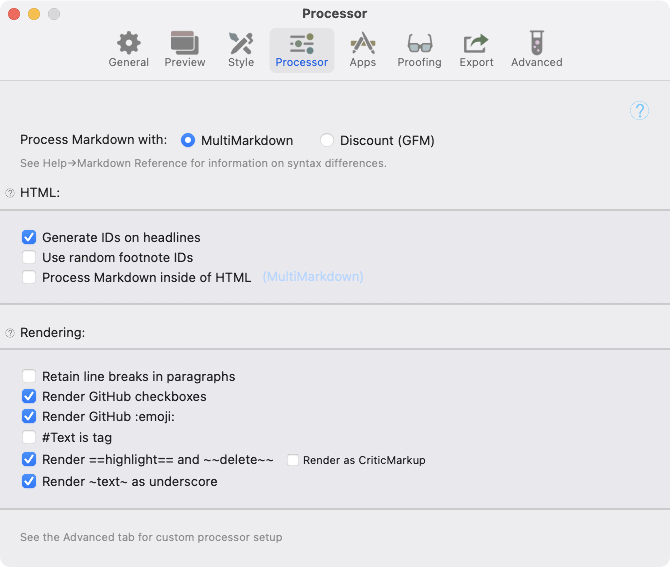This screenshot has width=670, height=567.
Task: Uncheck Render GitHub checkboxes option
Action: [29, 396]
